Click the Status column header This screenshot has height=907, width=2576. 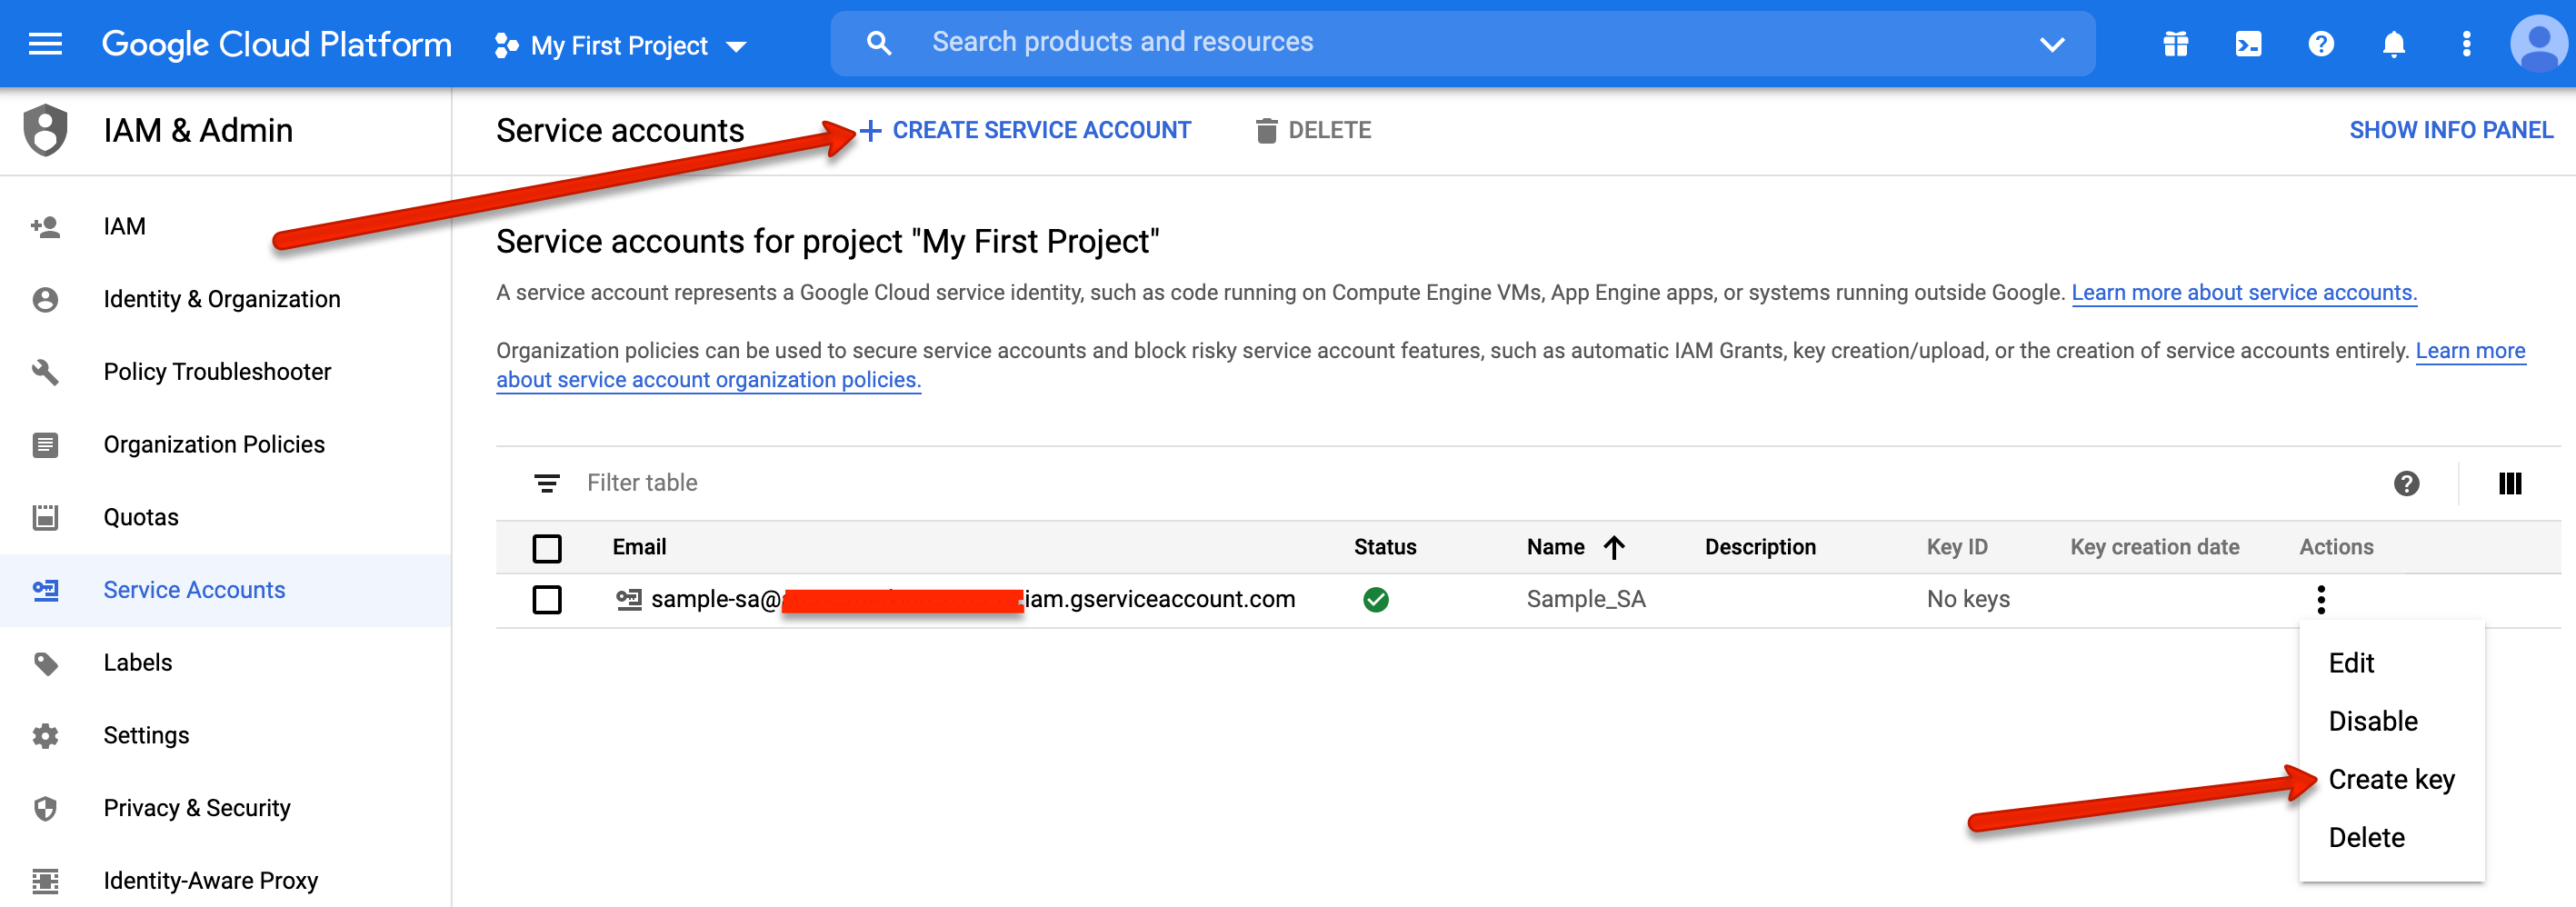pyautogui.click(x=1384, y=547)
